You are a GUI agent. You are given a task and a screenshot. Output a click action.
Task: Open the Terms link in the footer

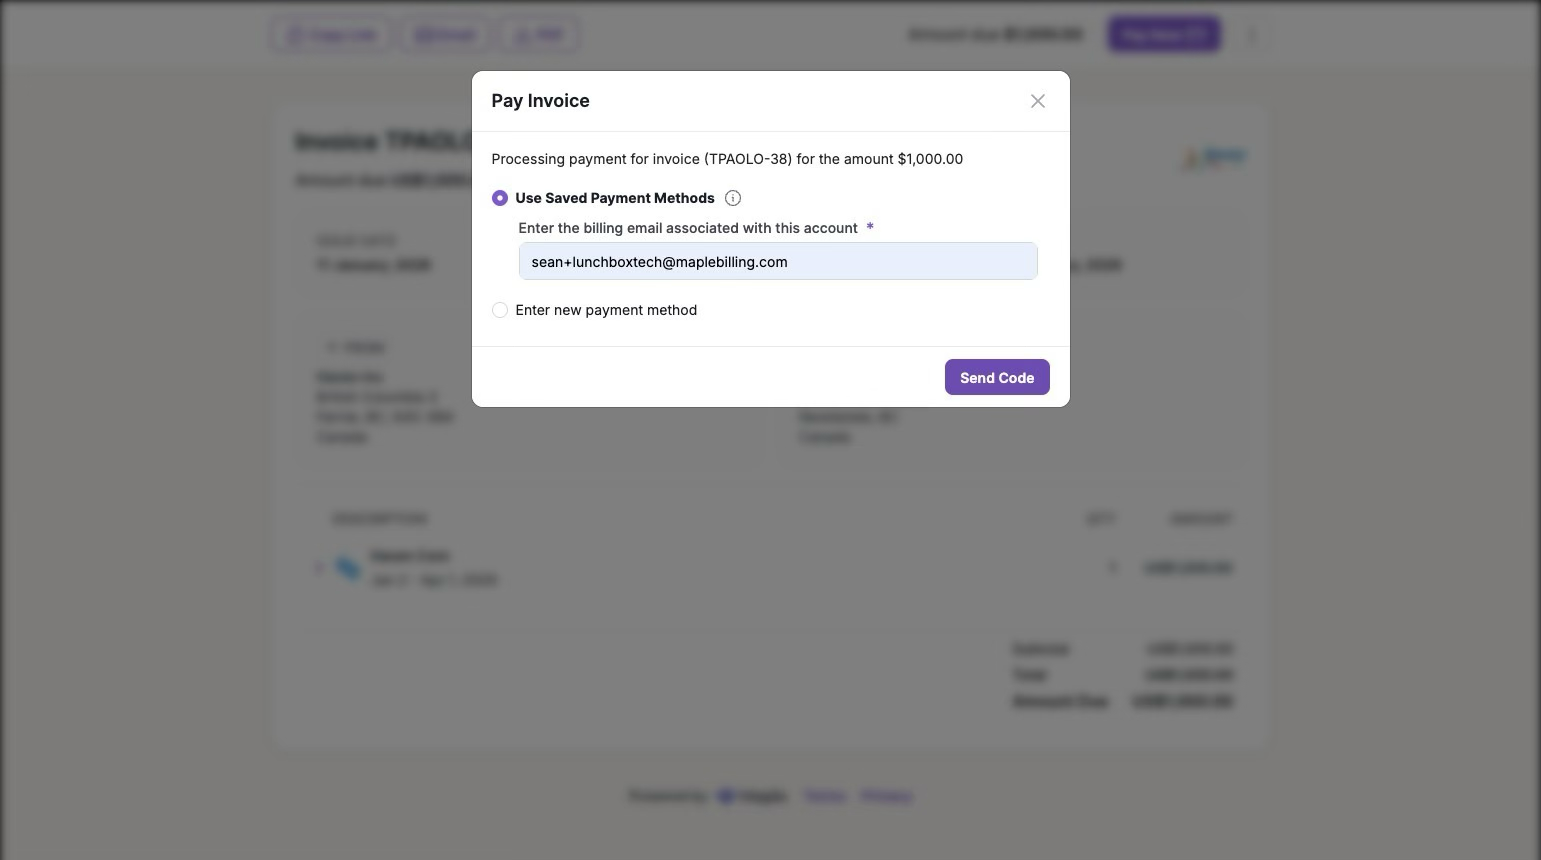pyautogui.click(x=825, y=796)
